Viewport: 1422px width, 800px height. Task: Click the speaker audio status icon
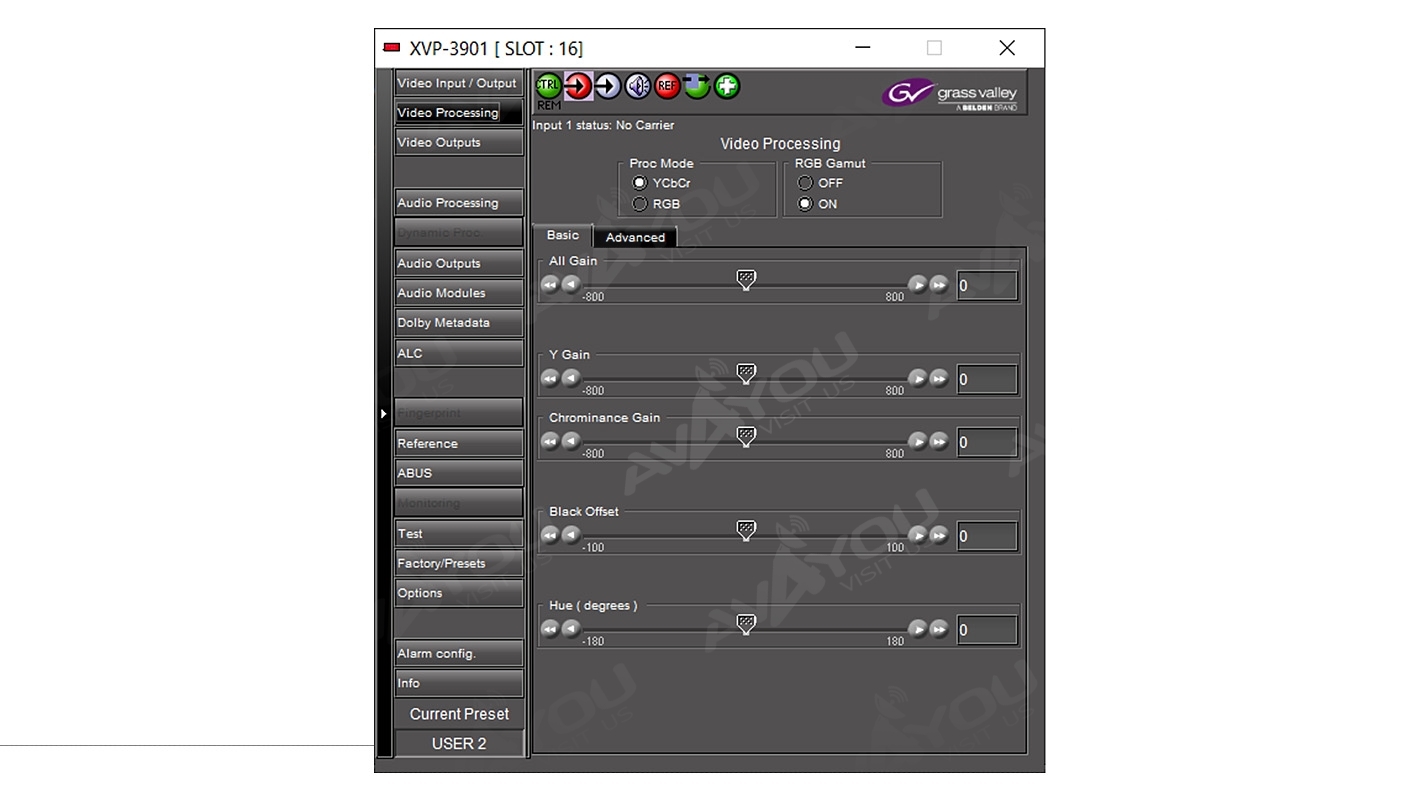[x=638, y=87]
